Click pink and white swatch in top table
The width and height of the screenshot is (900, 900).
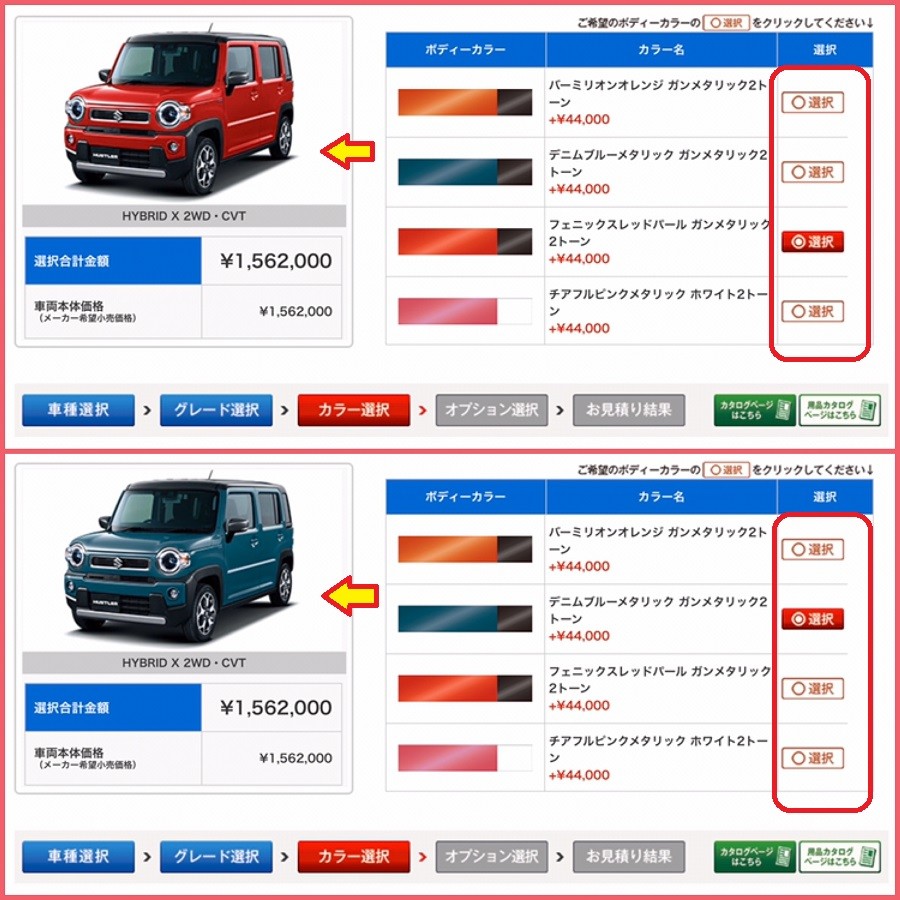pyautogui.click(x=465, y=311)
